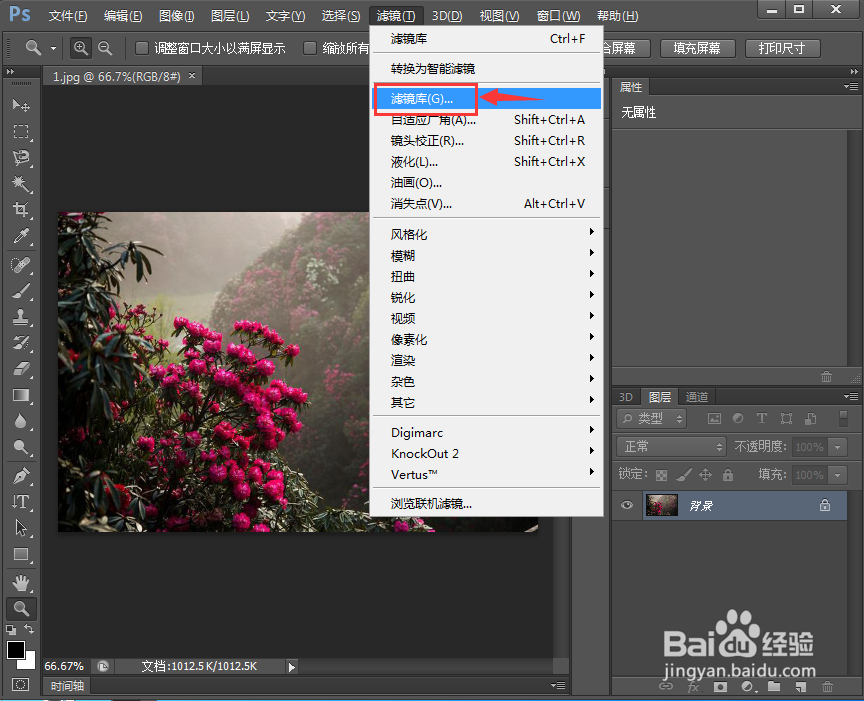Toggle Quick Mask mode

[x=21, y=684]
